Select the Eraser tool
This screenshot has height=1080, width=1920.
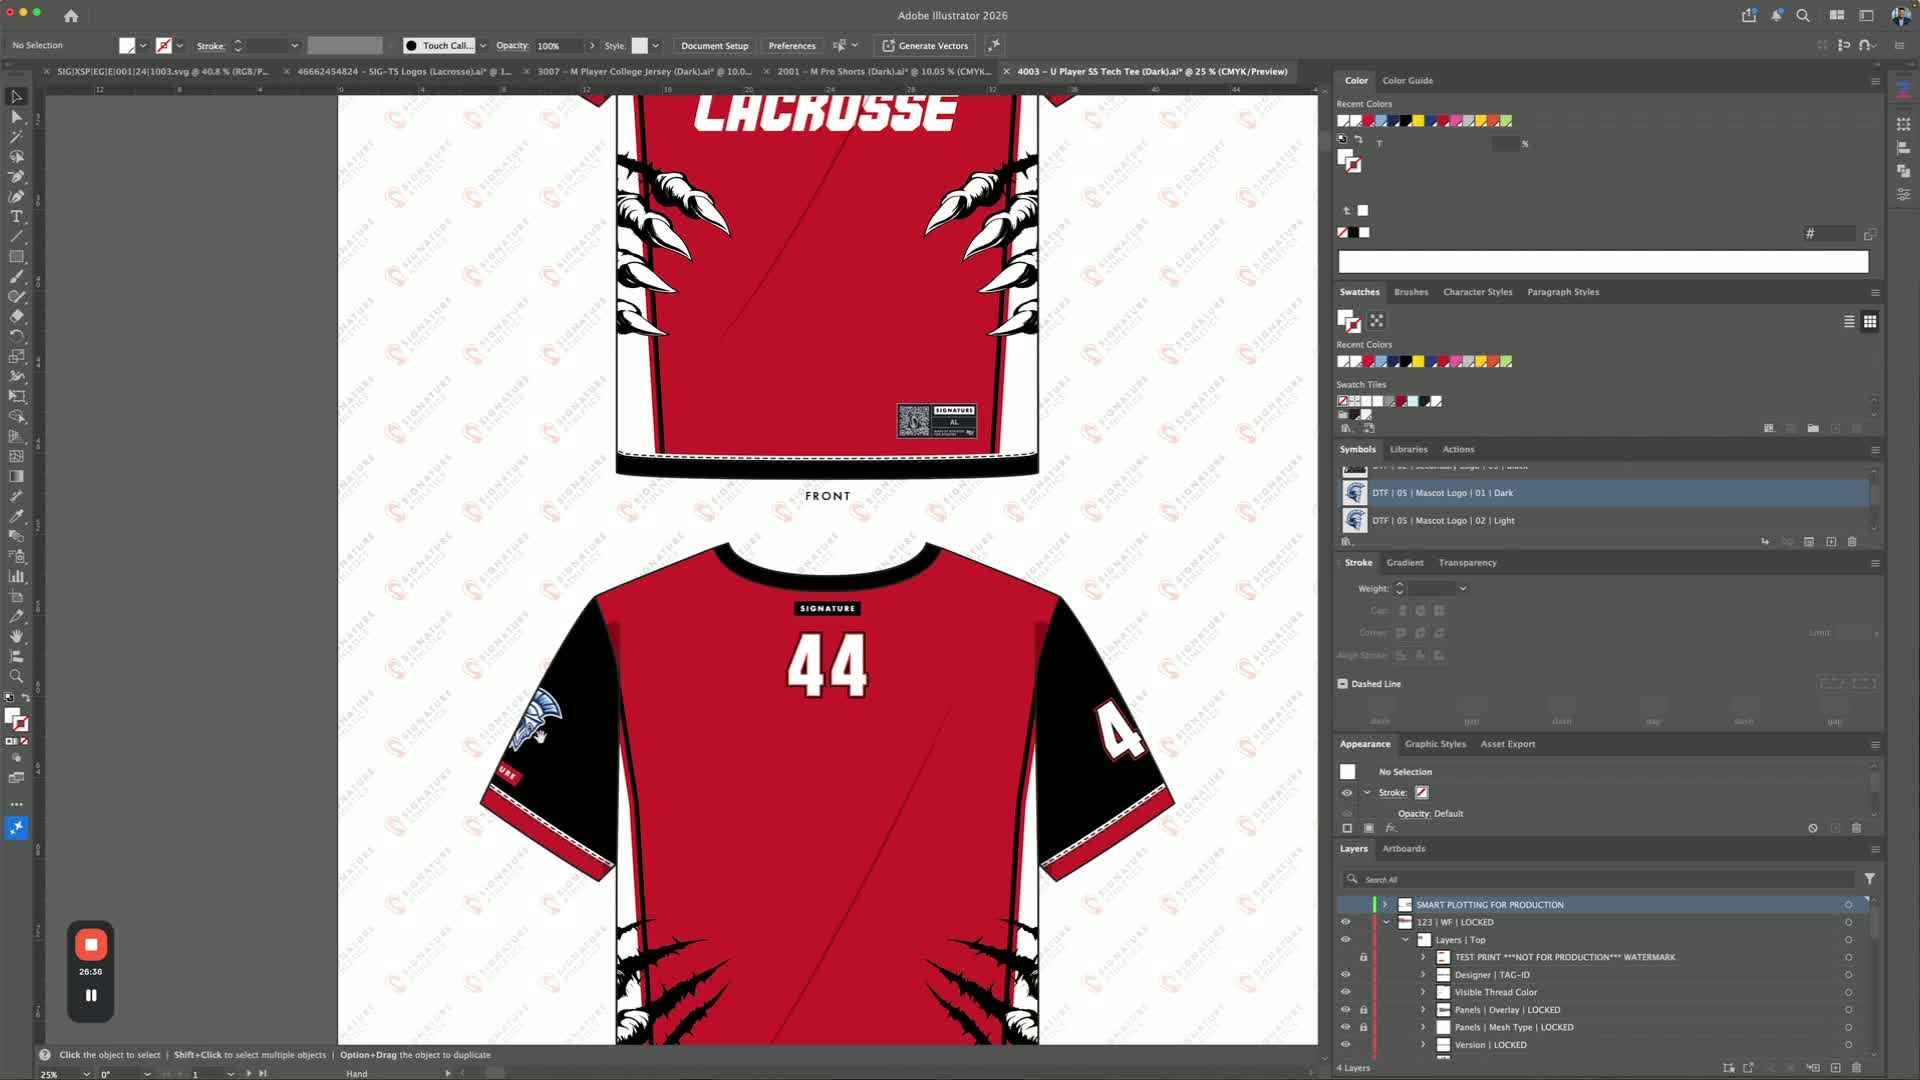pyautogui.click(x=16, y=317)
